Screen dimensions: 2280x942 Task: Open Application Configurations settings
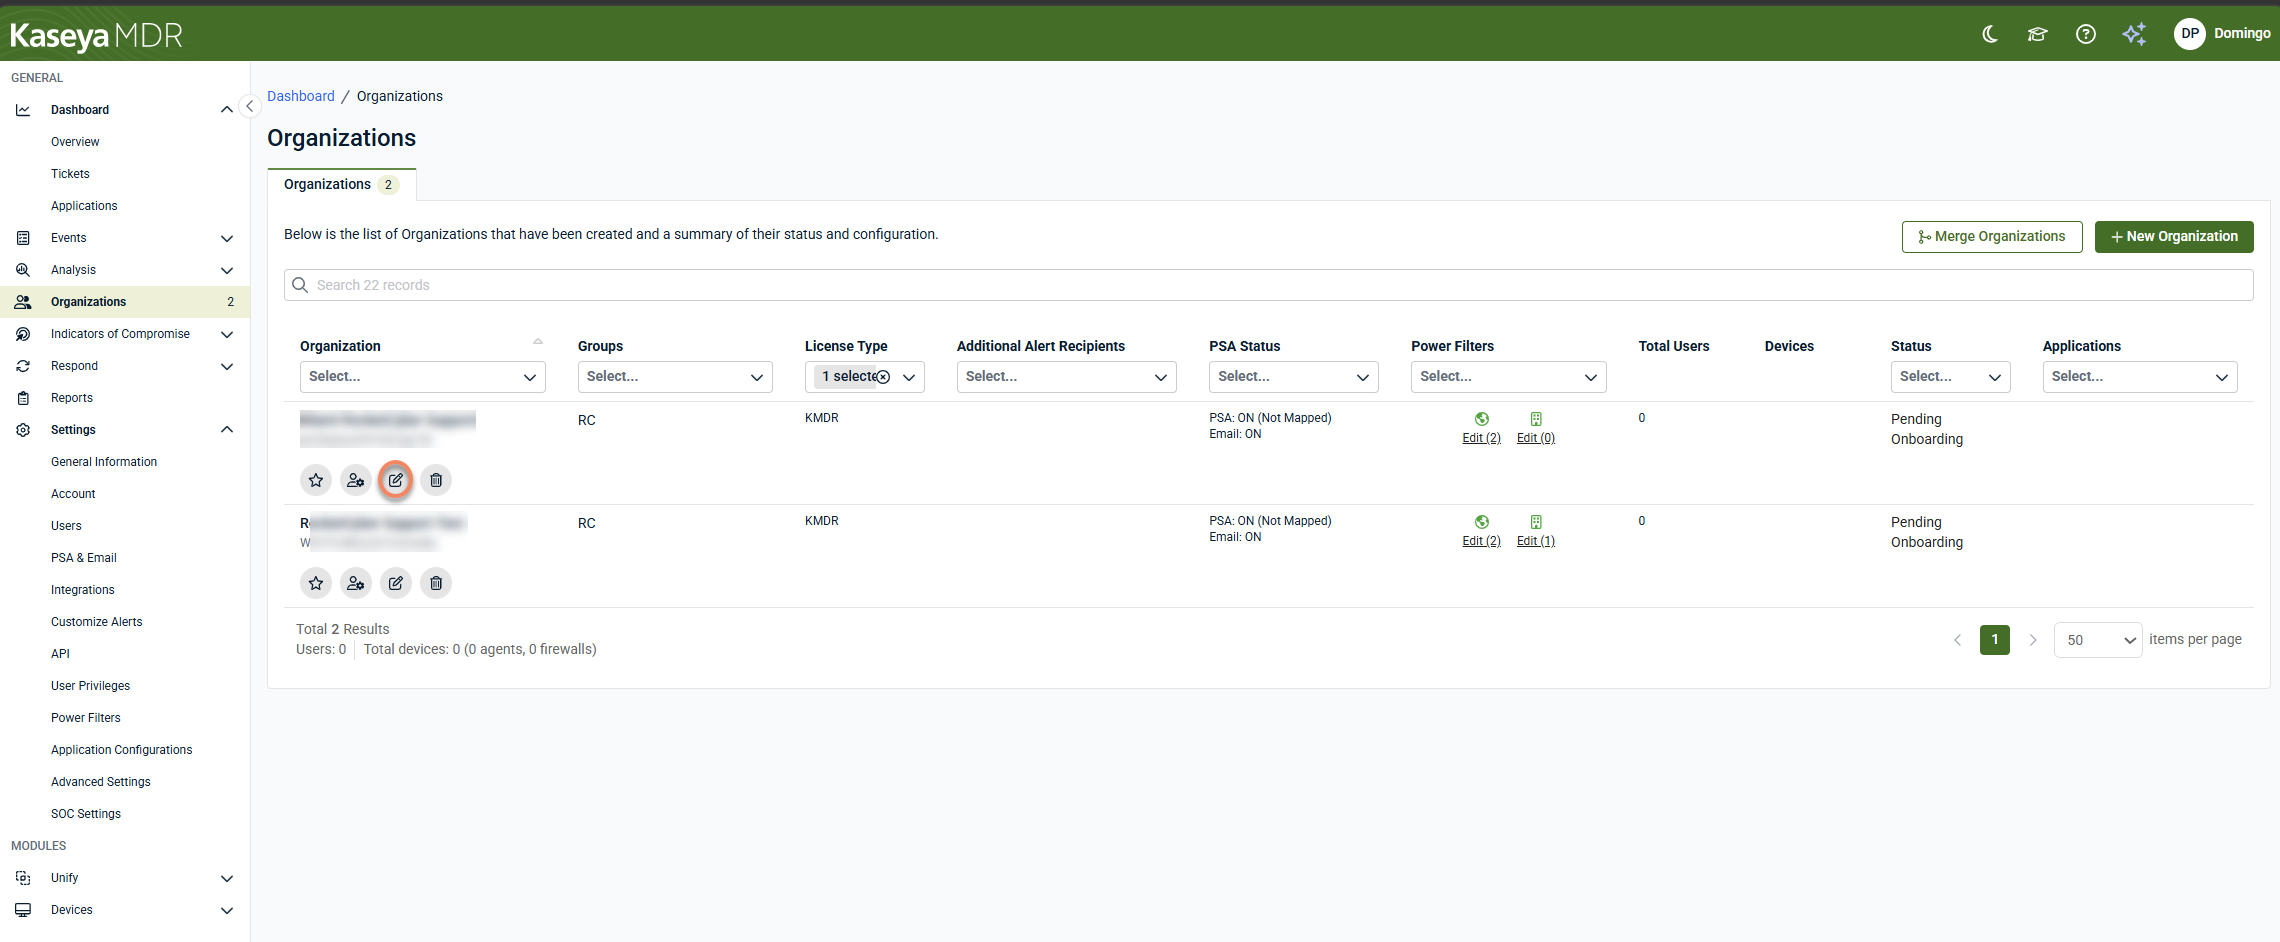[x=122, y=750]
